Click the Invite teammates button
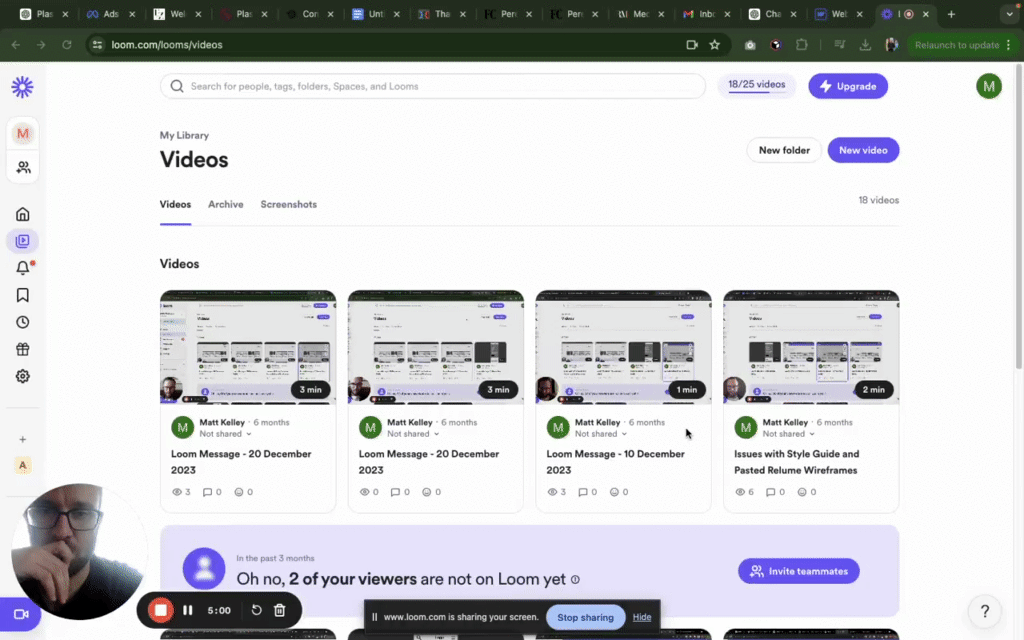The height and width of the screenshot is (640, 1024). (x=798, y=571)
